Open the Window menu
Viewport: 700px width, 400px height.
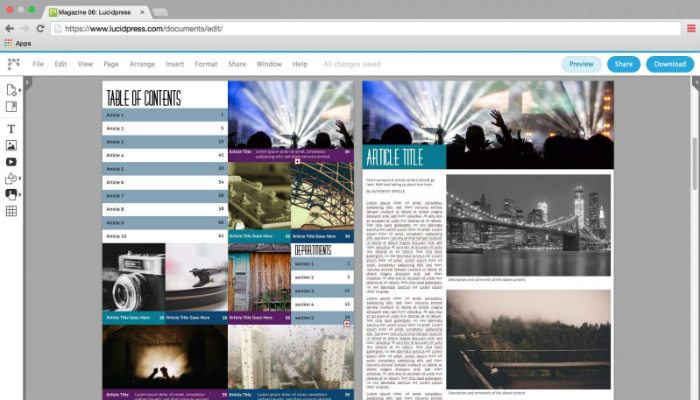[x=269, y=64]
